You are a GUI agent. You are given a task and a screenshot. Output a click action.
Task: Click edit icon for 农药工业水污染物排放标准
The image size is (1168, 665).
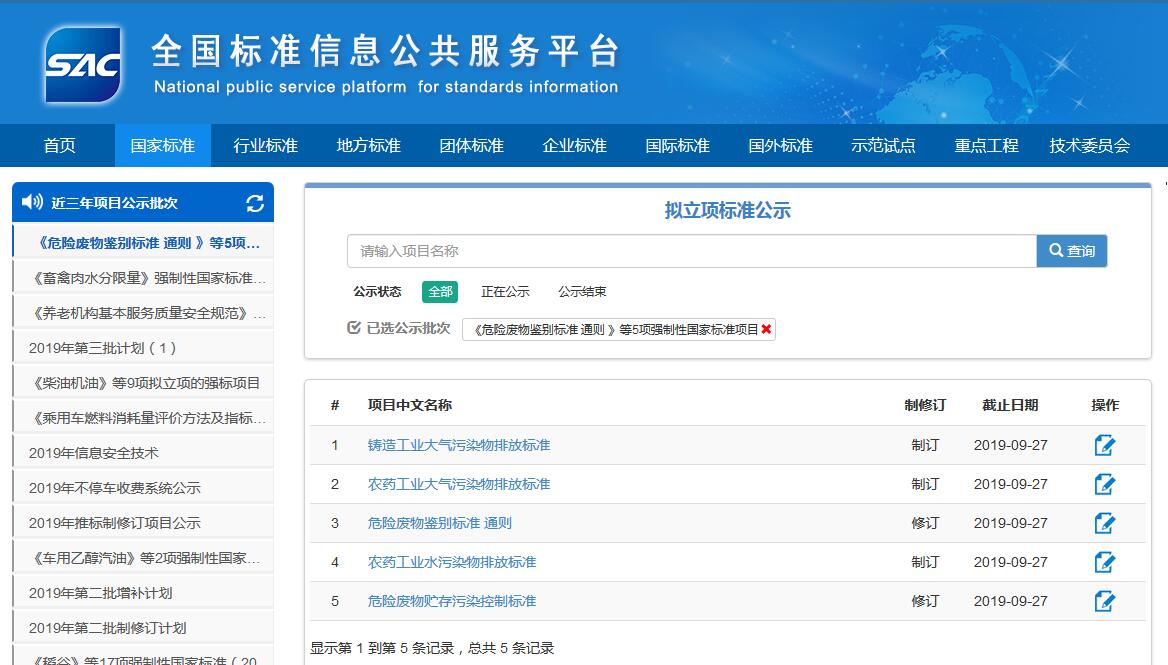(1104, 562)
